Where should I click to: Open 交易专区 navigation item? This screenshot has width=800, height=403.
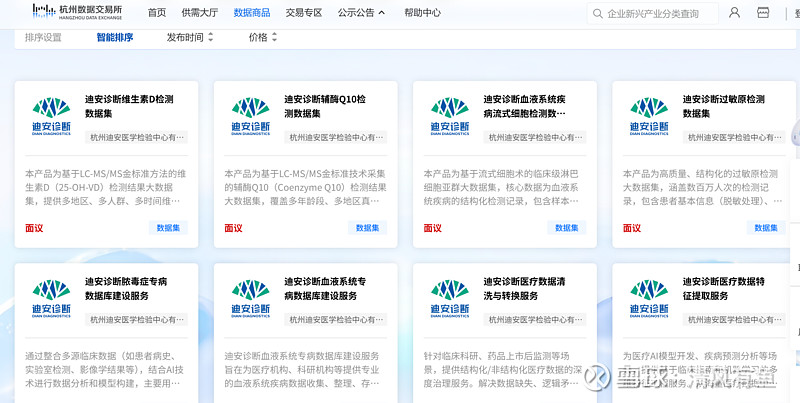pyautogui.click(x=304, y=13)
